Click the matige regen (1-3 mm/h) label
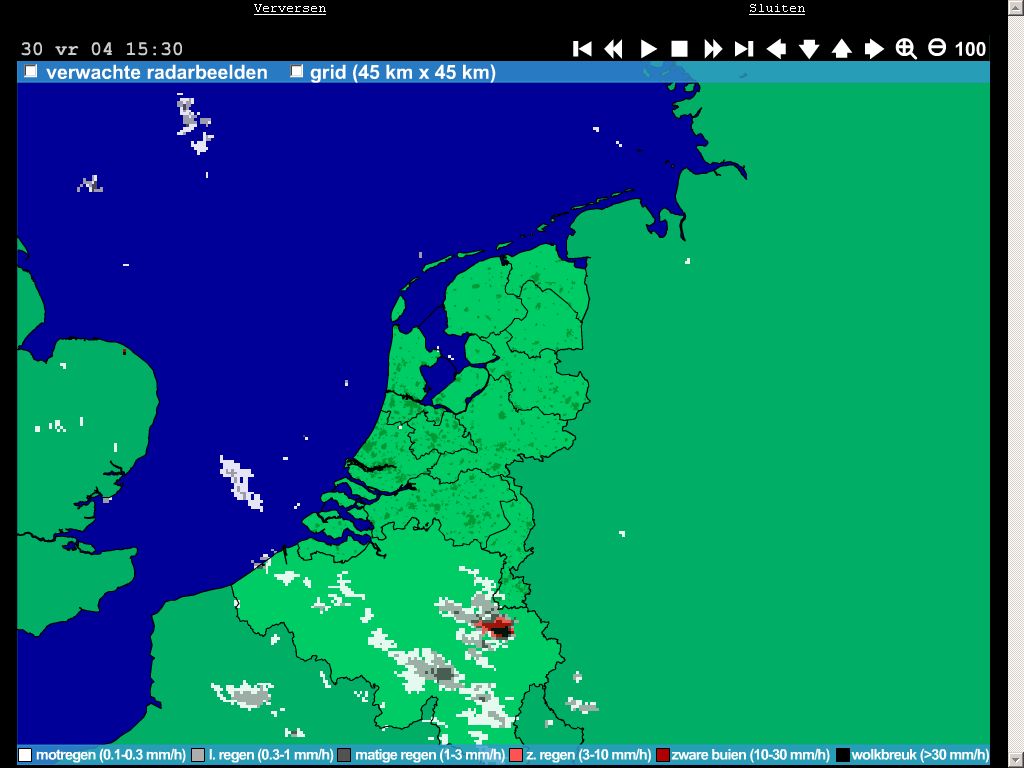1024x768 pixels. click(429, 755)
